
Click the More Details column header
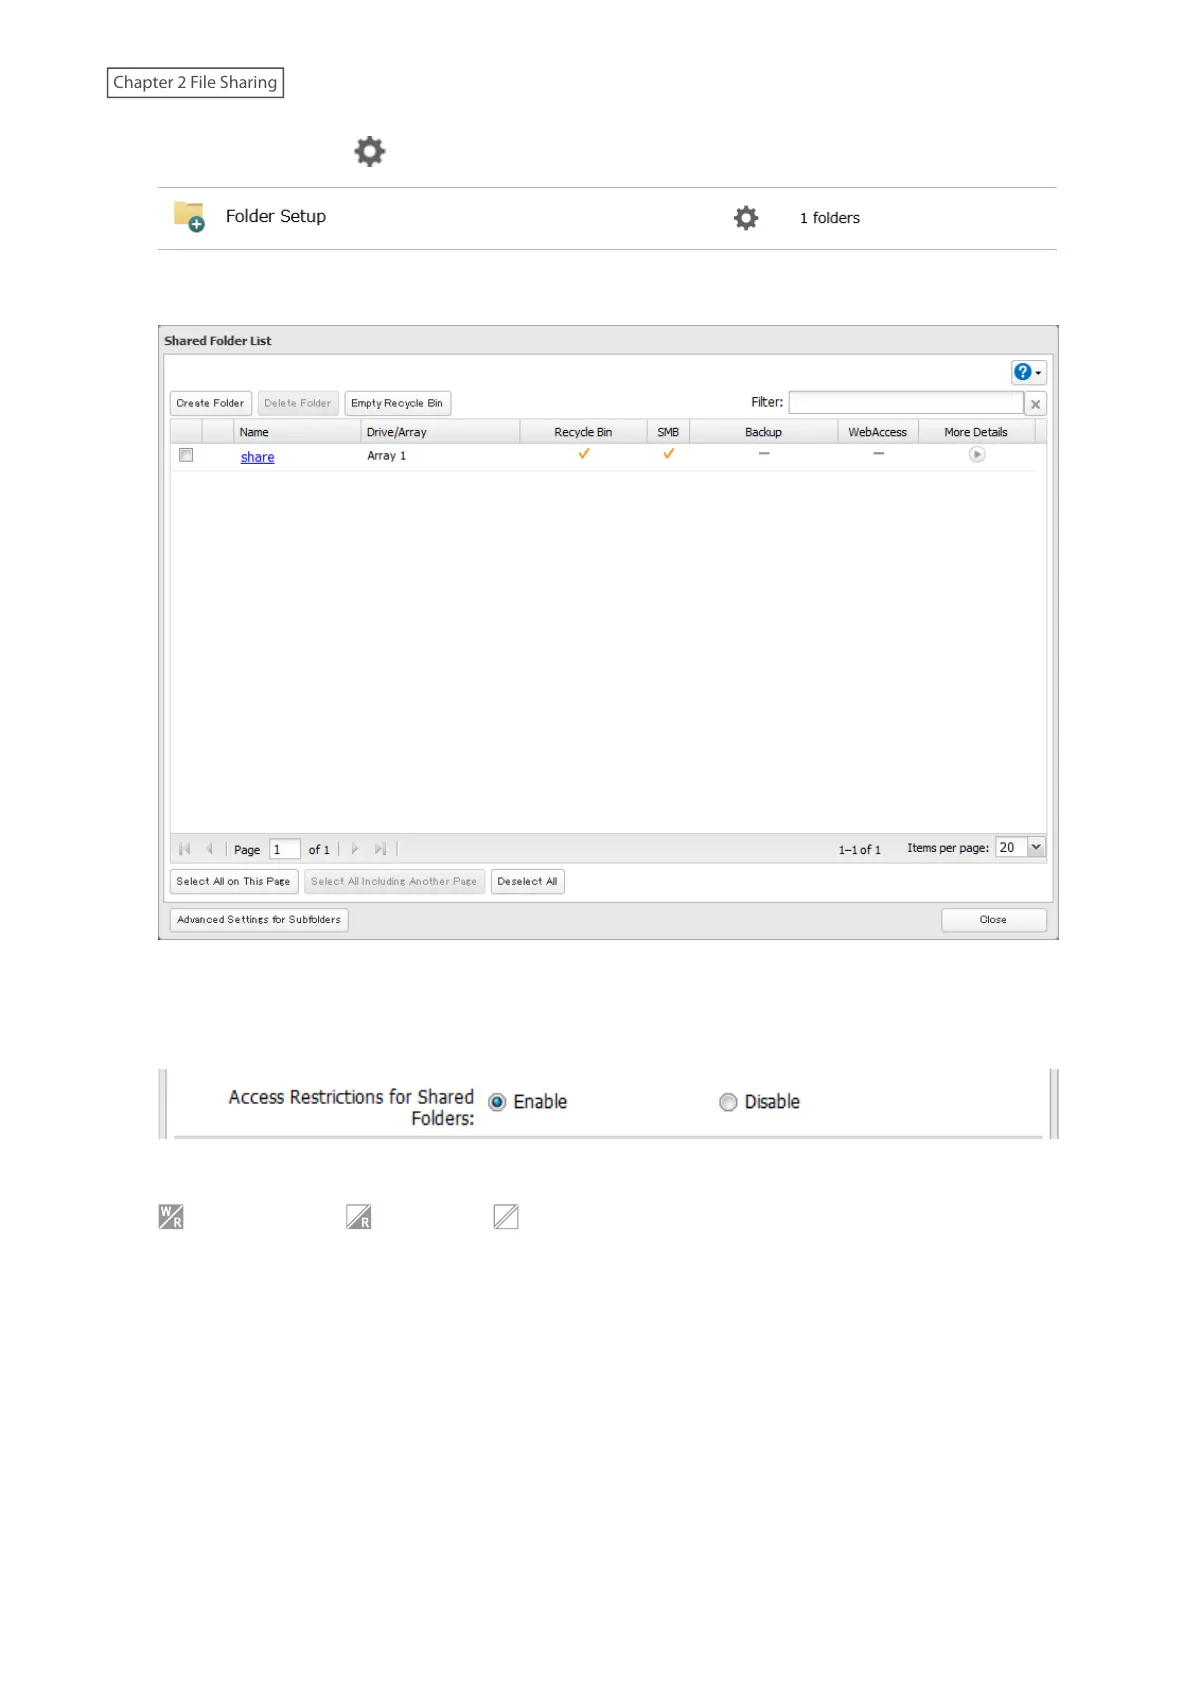[x=976, y=432]
